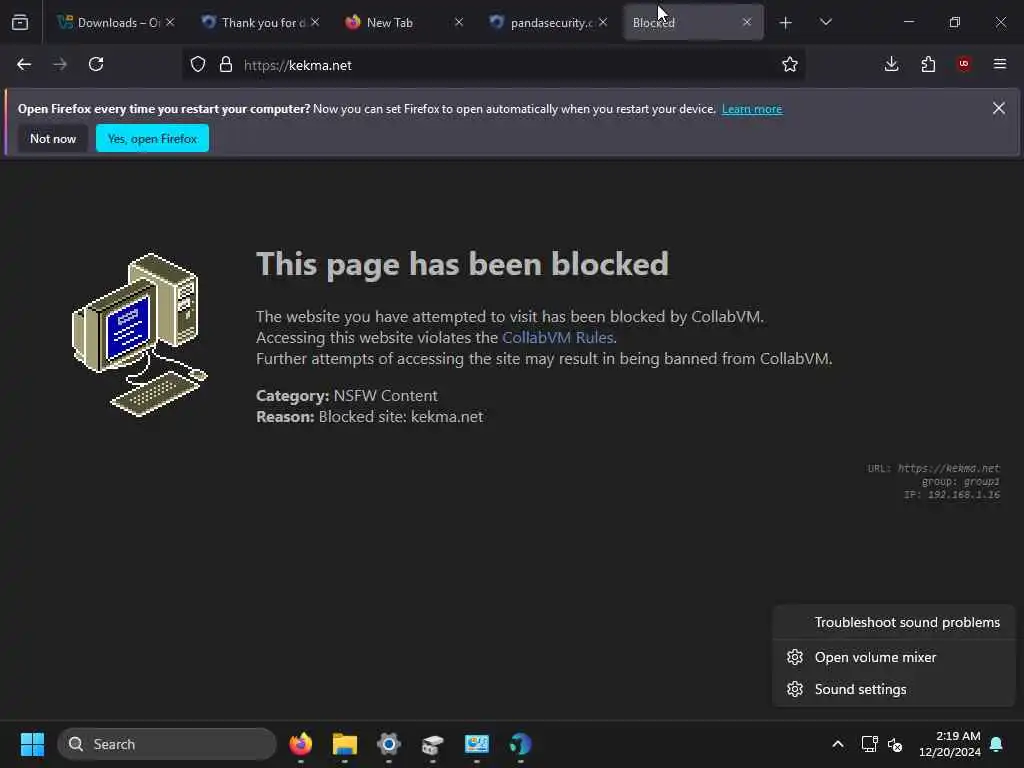Click the network tray icon

(869, 744)
